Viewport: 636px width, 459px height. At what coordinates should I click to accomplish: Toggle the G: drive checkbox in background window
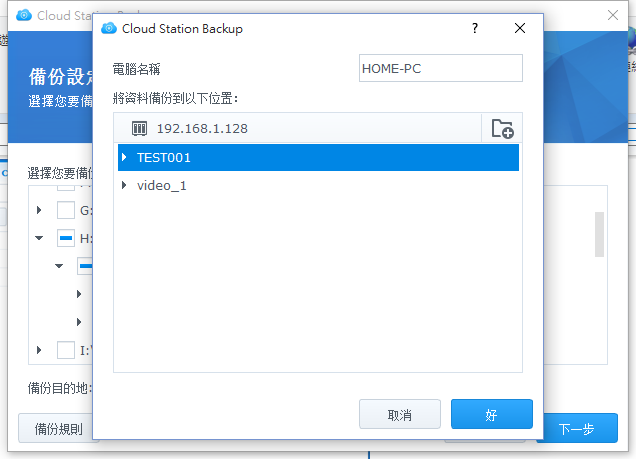[x=66, y=210]
